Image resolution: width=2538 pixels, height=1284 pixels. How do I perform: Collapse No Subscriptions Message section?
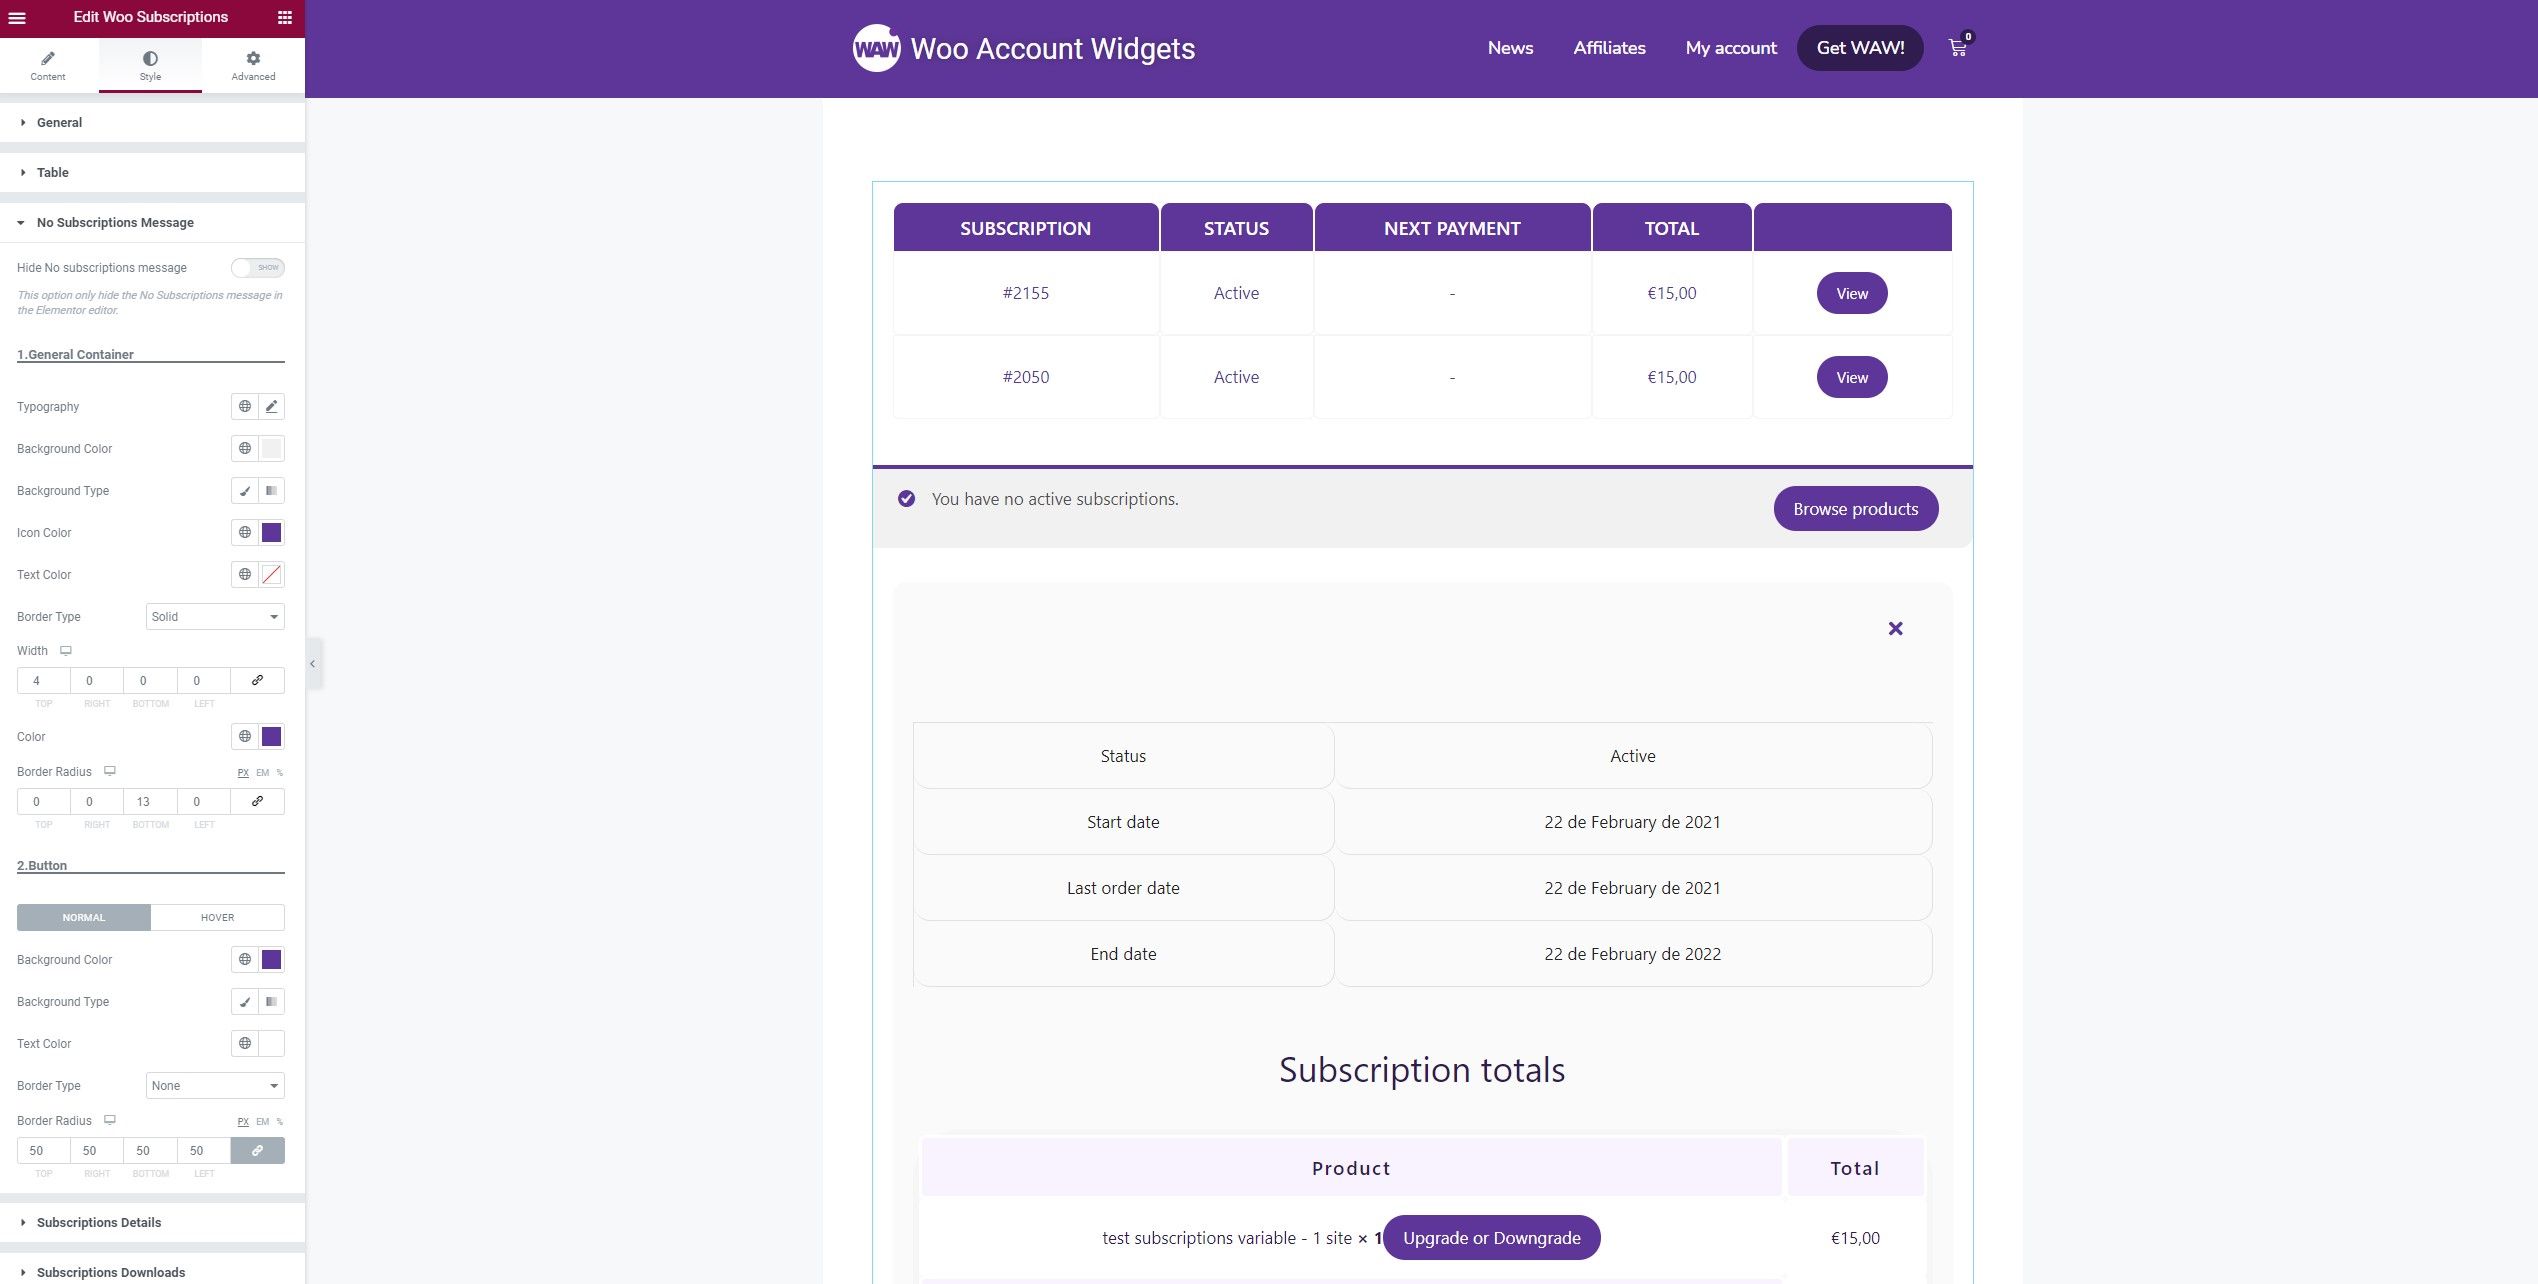click(152, 223)
